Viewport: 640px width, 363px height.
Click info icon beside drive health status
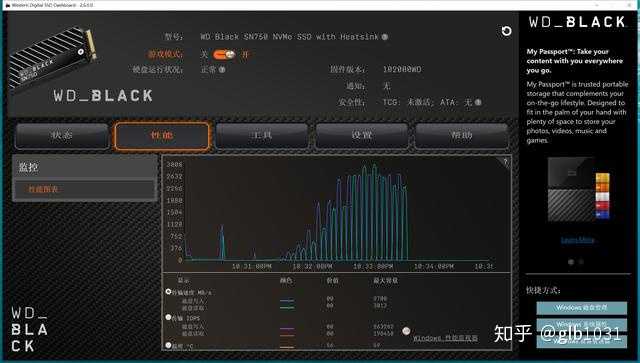click(x=222, y=69)
